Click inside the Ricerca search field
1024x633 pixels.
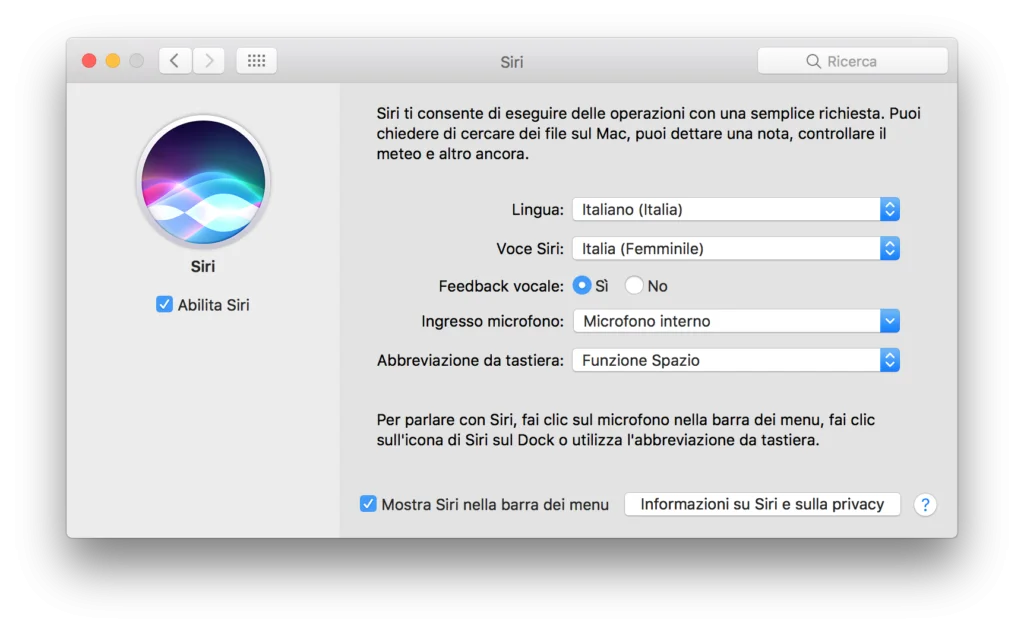click(x=860, y=61)
